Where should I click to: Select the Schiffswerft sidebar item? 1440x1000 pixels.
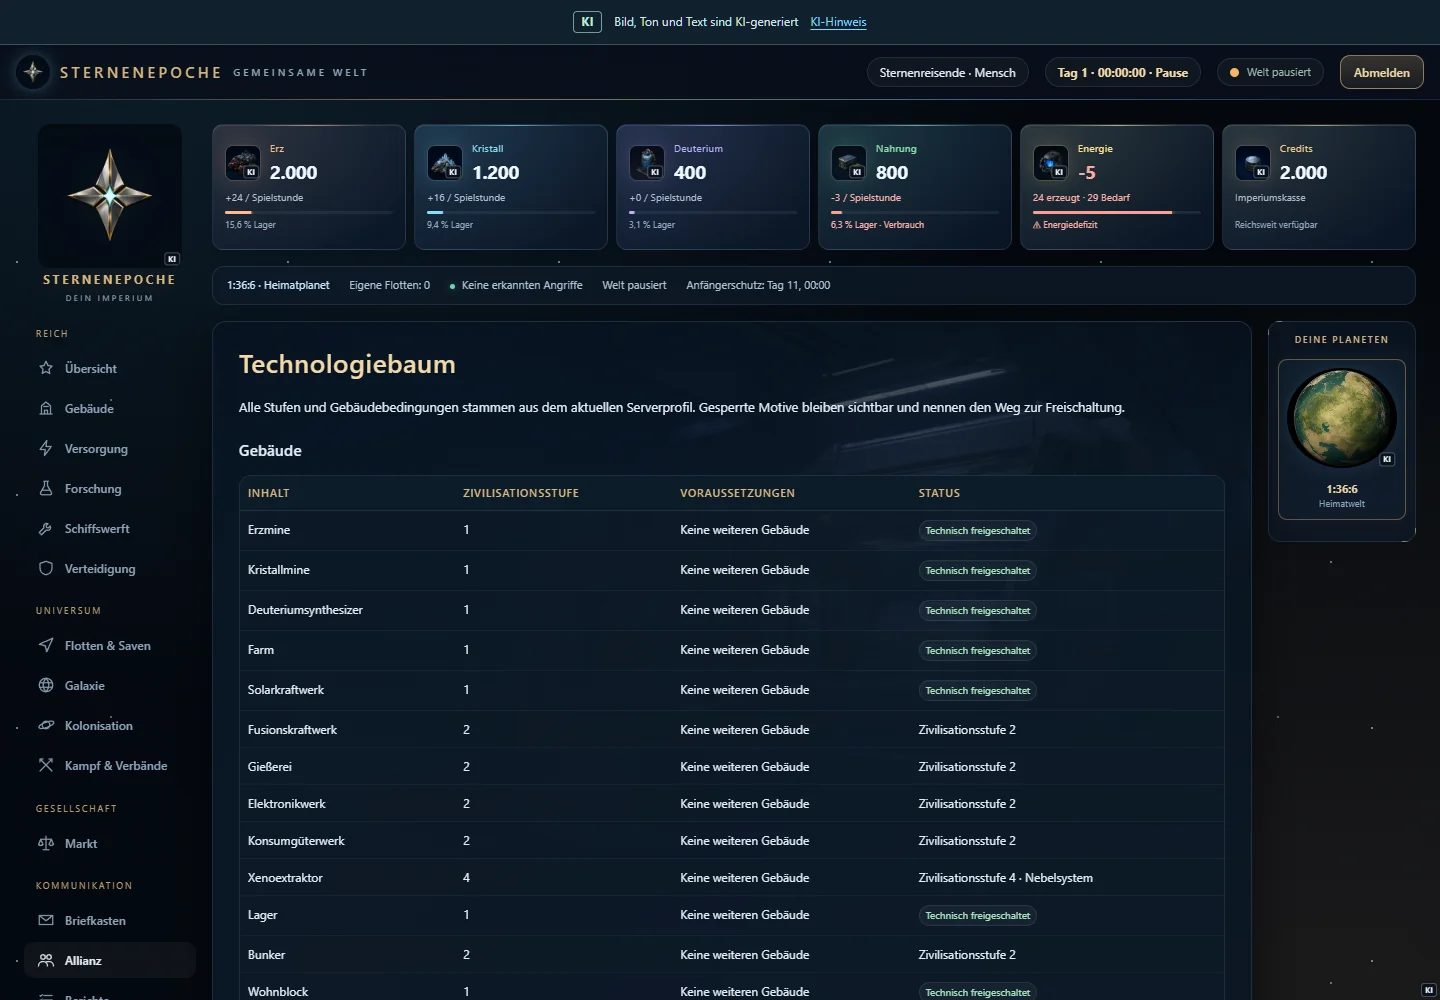[110, 528]
